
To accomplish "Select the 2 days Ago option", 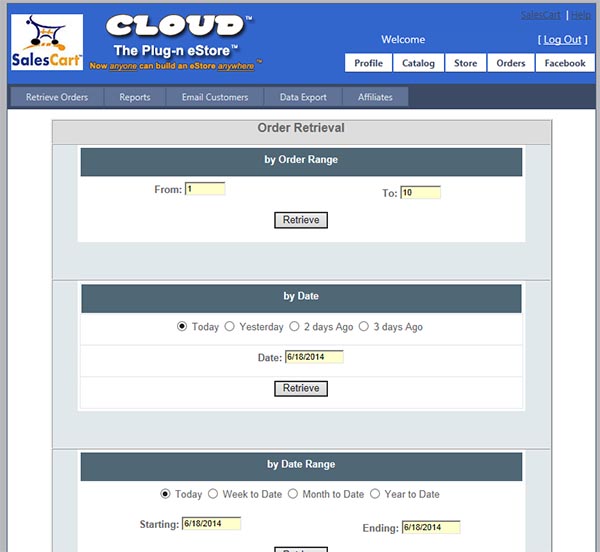I will pos(294,326).
